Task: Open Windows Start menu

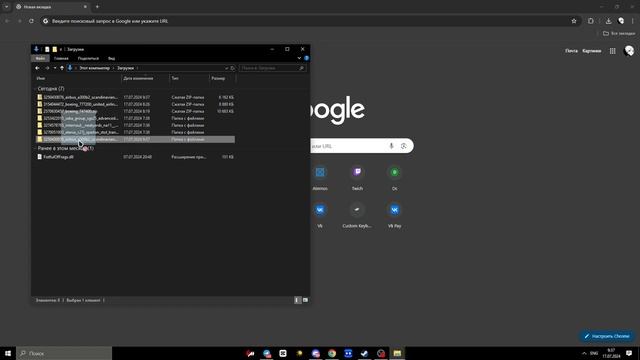Action: tap(8, 353)
